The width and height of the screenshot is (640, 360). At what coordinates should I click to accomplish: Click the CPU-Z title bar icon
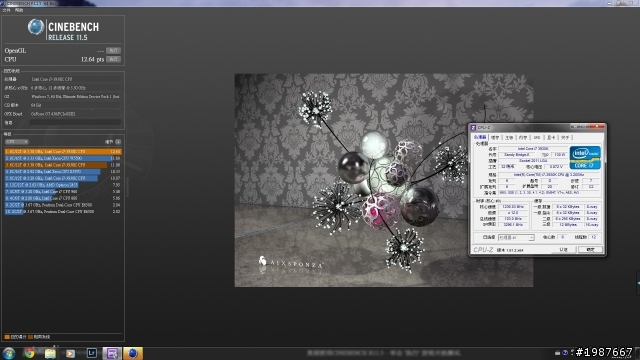(473, 127)
